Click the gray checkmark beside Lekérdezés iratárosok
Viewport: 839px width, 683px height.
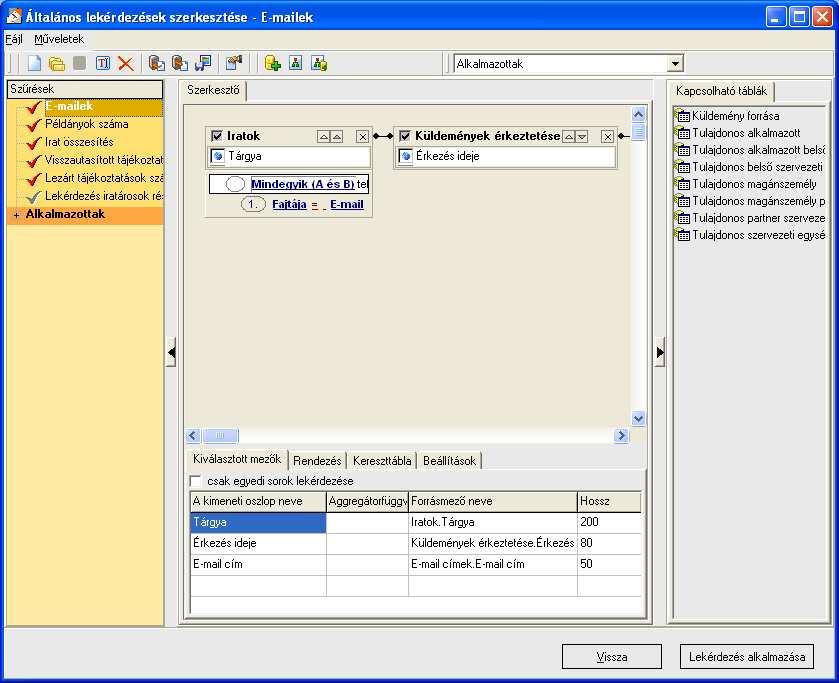coord(34,197)
